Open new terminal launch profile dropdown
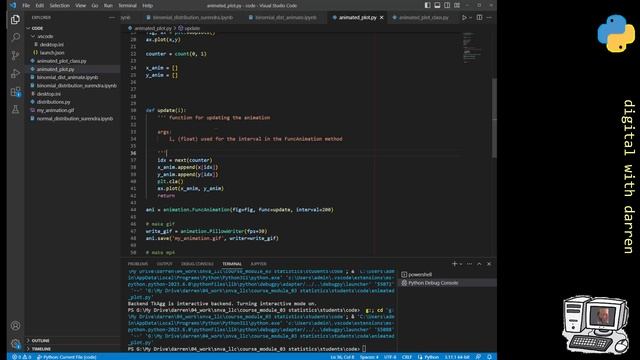Image resolution: width=640 pixels, height=360 pixels. pos(461,264)
